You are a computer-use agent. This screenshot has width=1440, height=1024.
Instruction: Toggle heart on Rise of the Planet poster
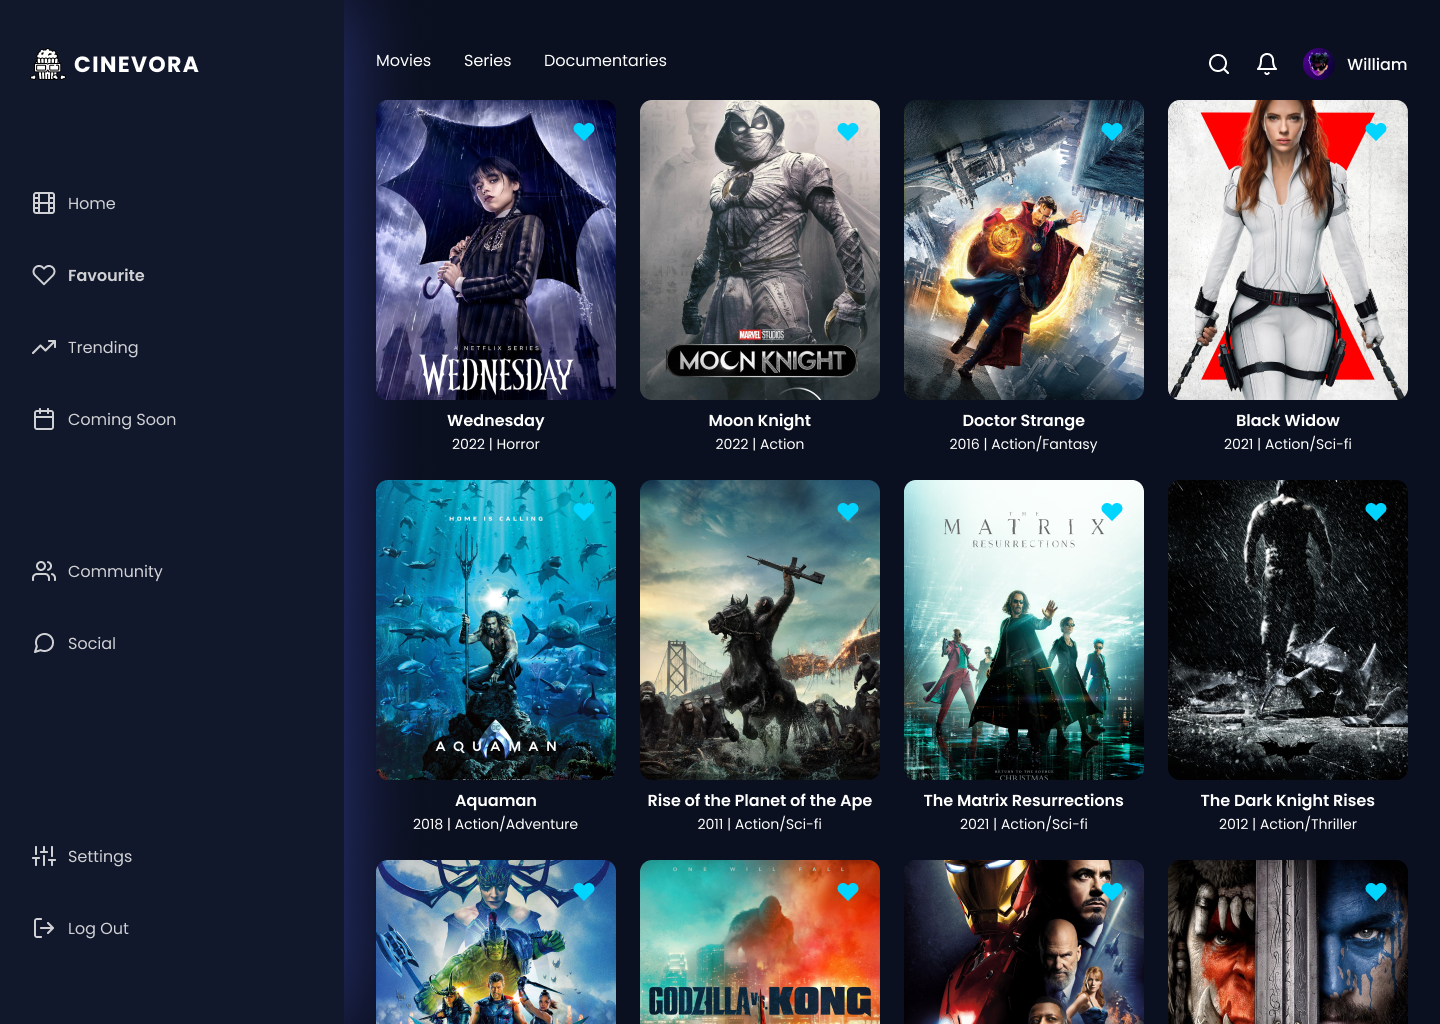pos(848,511)
